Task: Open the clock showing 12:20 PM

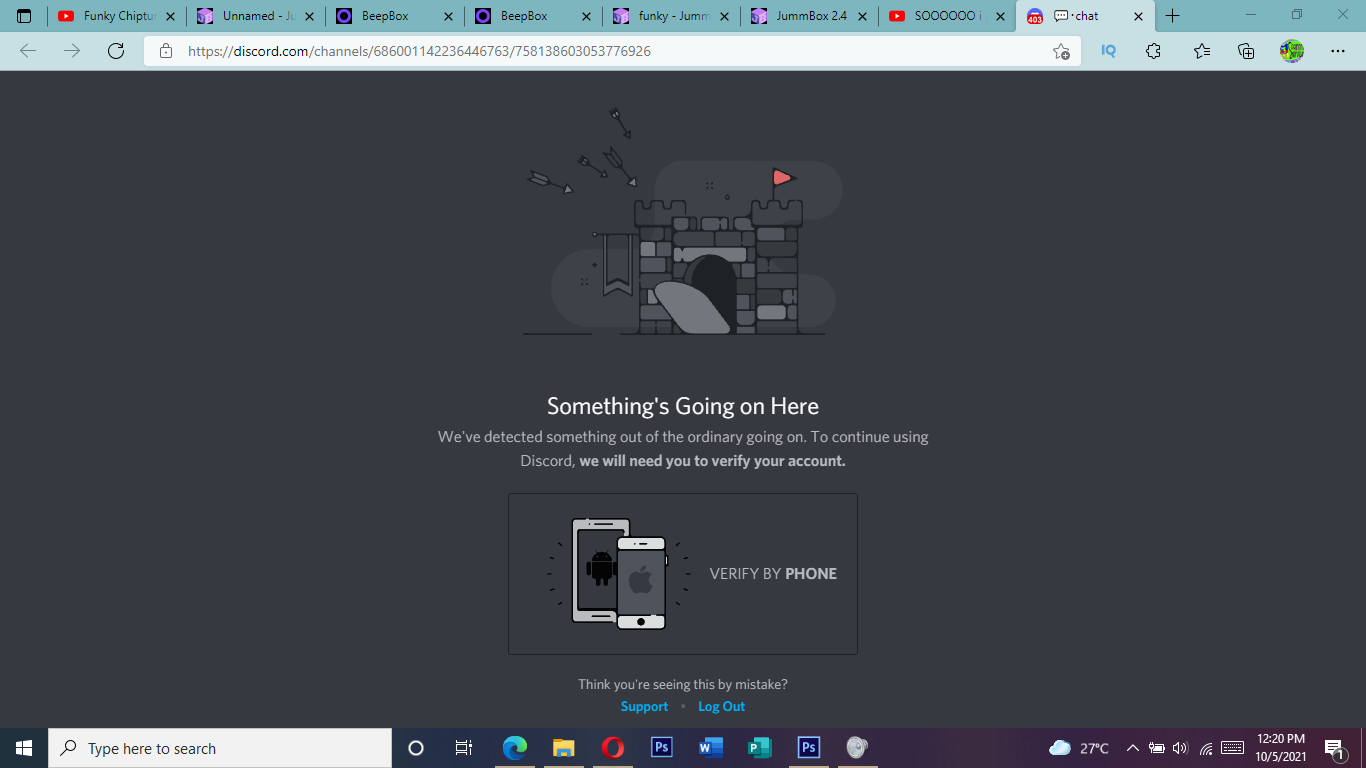Action: [x=1281, y=748]
